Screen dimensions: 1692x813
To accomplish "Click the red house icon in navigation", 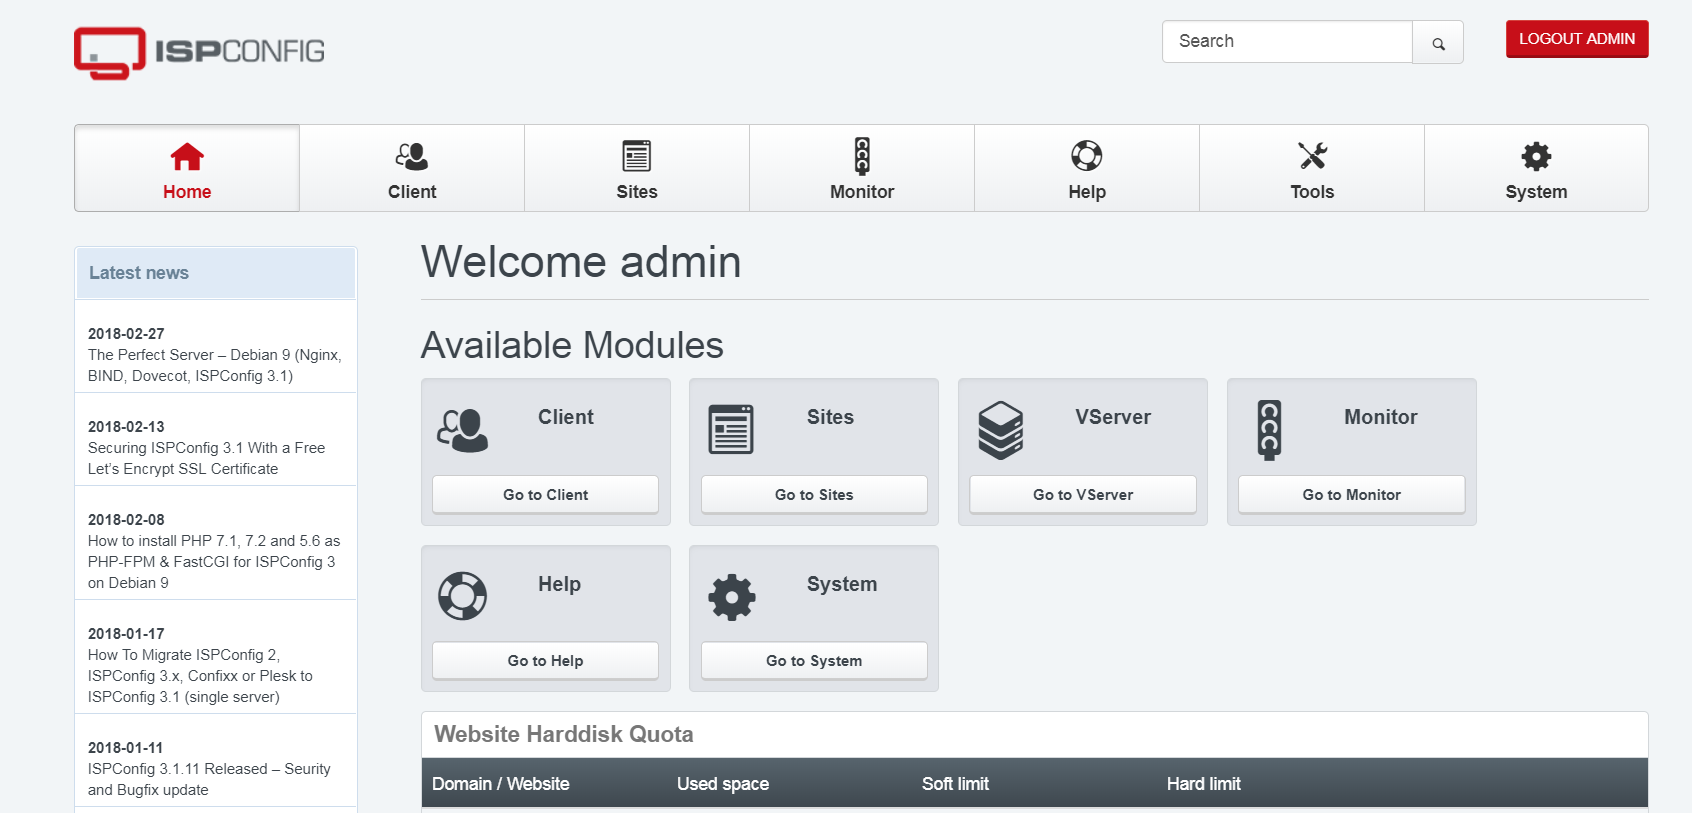I will pos(187,157).
